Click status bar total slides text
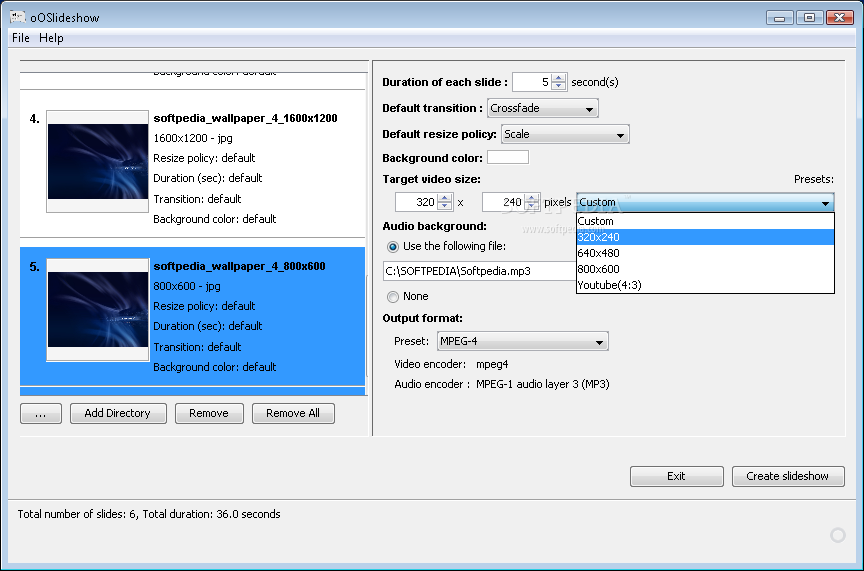Viewport: 864px width, 571px height. tap(149, 514)
